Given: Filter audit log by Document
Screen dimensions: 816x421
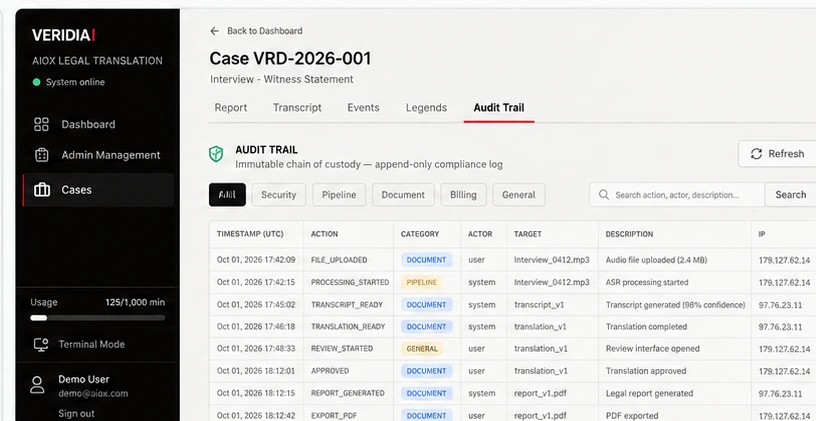Looking at the screenshot, I should pos(403,195).
